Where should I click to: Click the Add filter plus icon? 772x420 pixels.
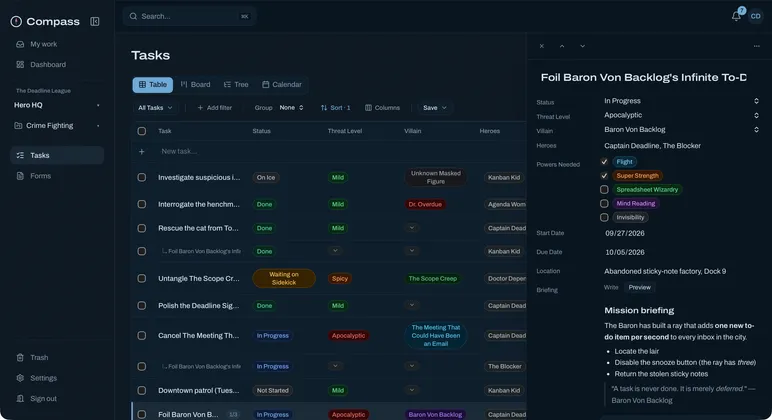click(x=200, y=108)
